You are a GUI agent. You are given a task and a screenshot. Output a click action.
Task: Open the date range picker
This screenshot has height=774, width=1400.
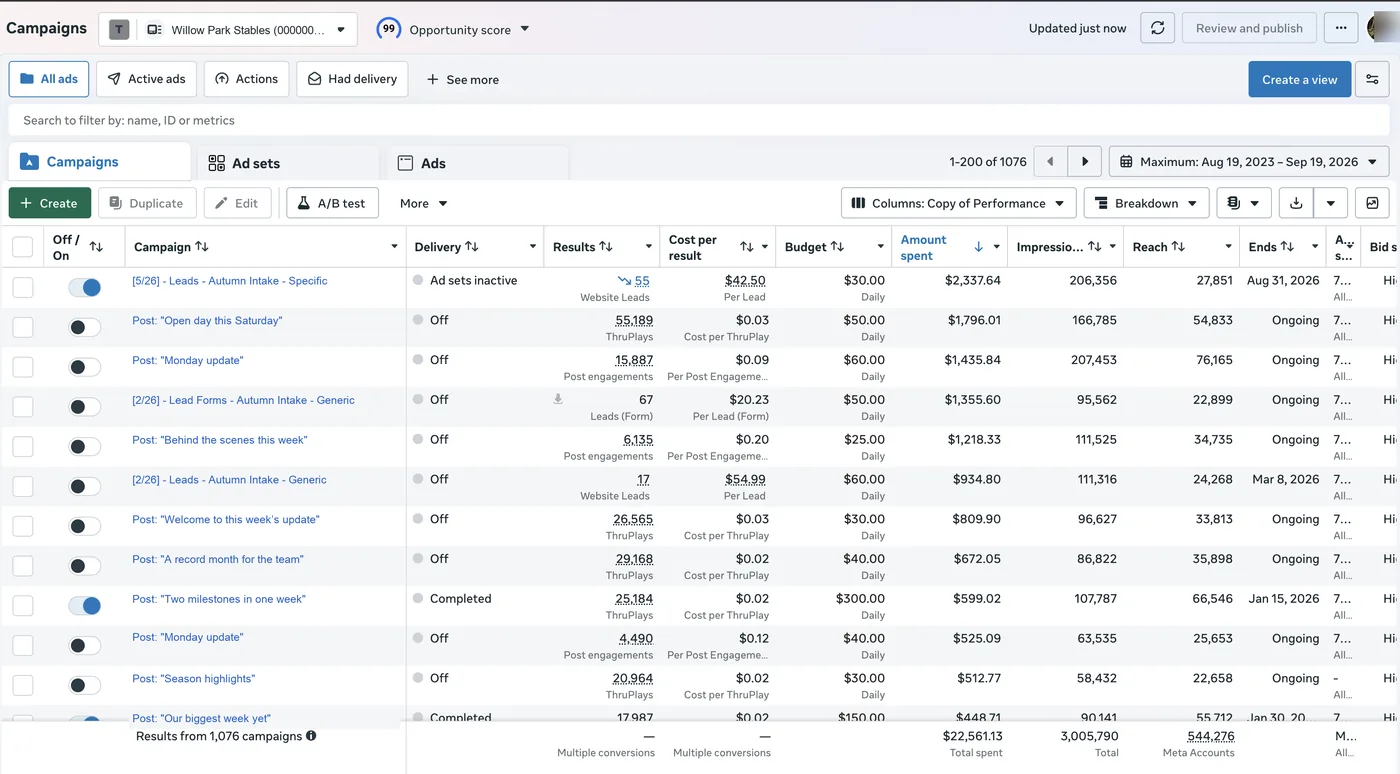(1249, 161)
